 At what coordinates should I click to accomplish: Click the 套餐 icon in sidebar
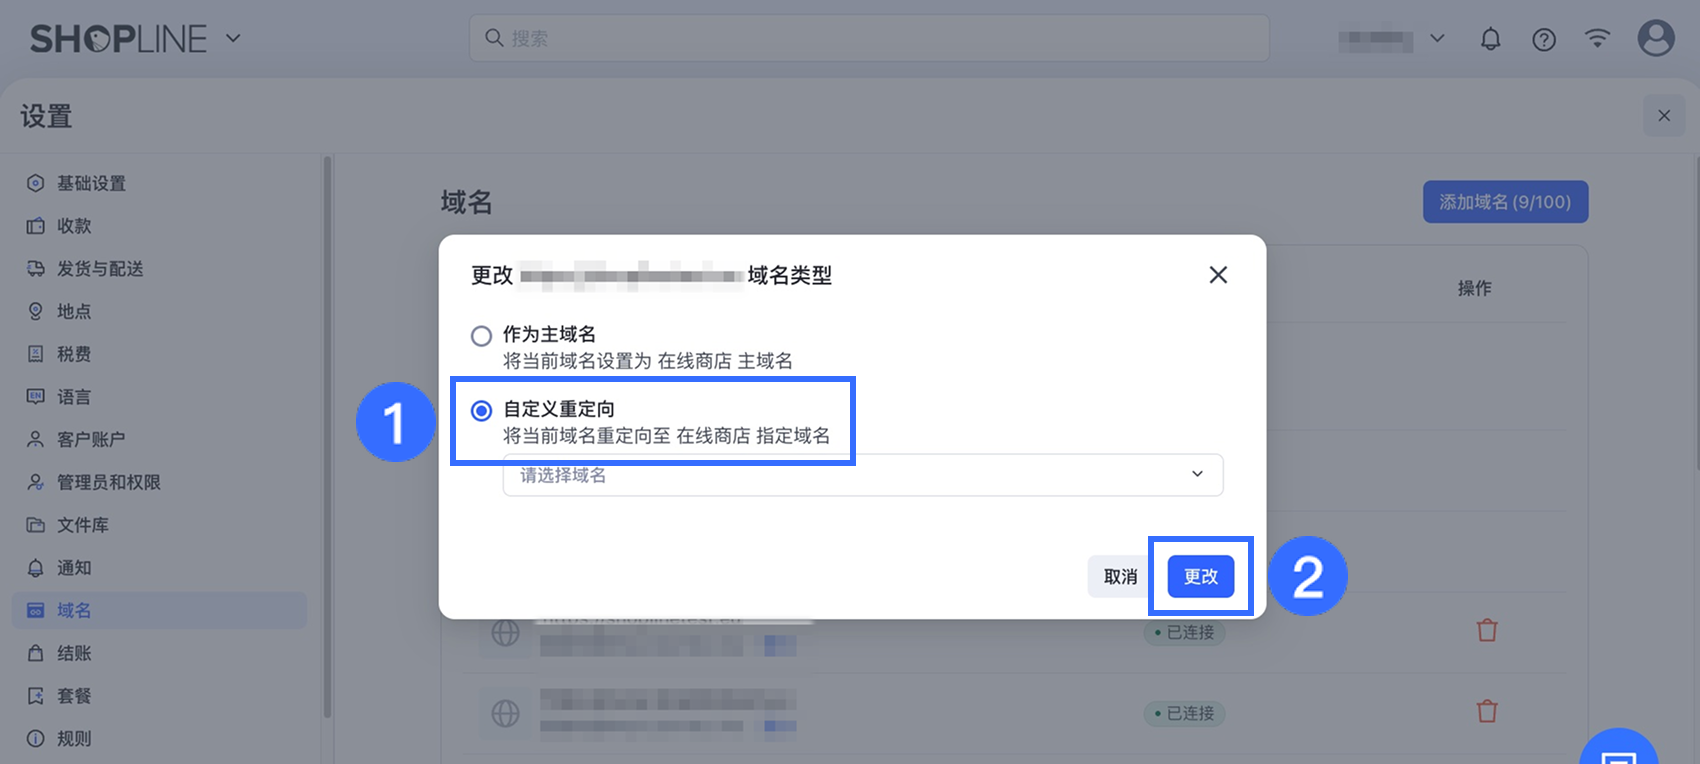click(x=35, y=696)
